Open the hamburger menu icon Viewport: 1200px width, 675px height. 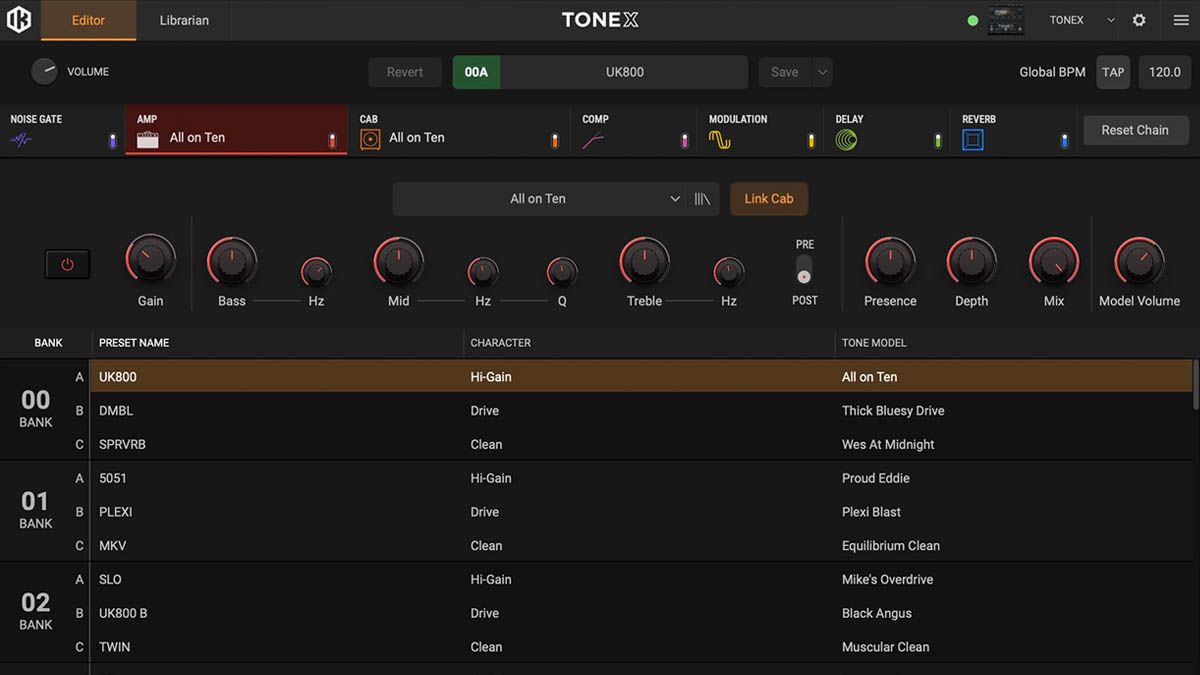click(1180, 20)
